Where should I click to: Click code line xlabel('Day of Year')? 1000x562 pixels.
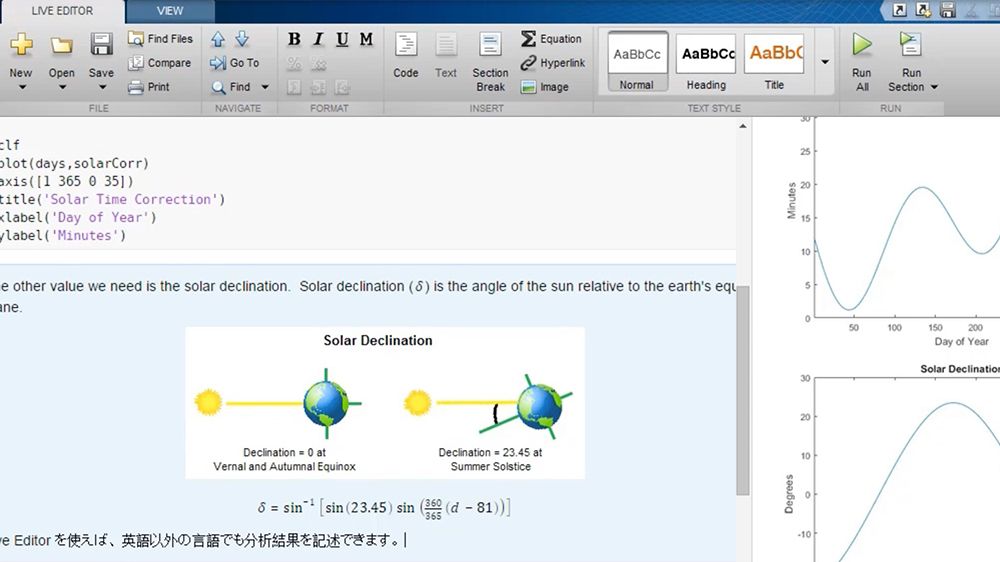click(78, 218)
